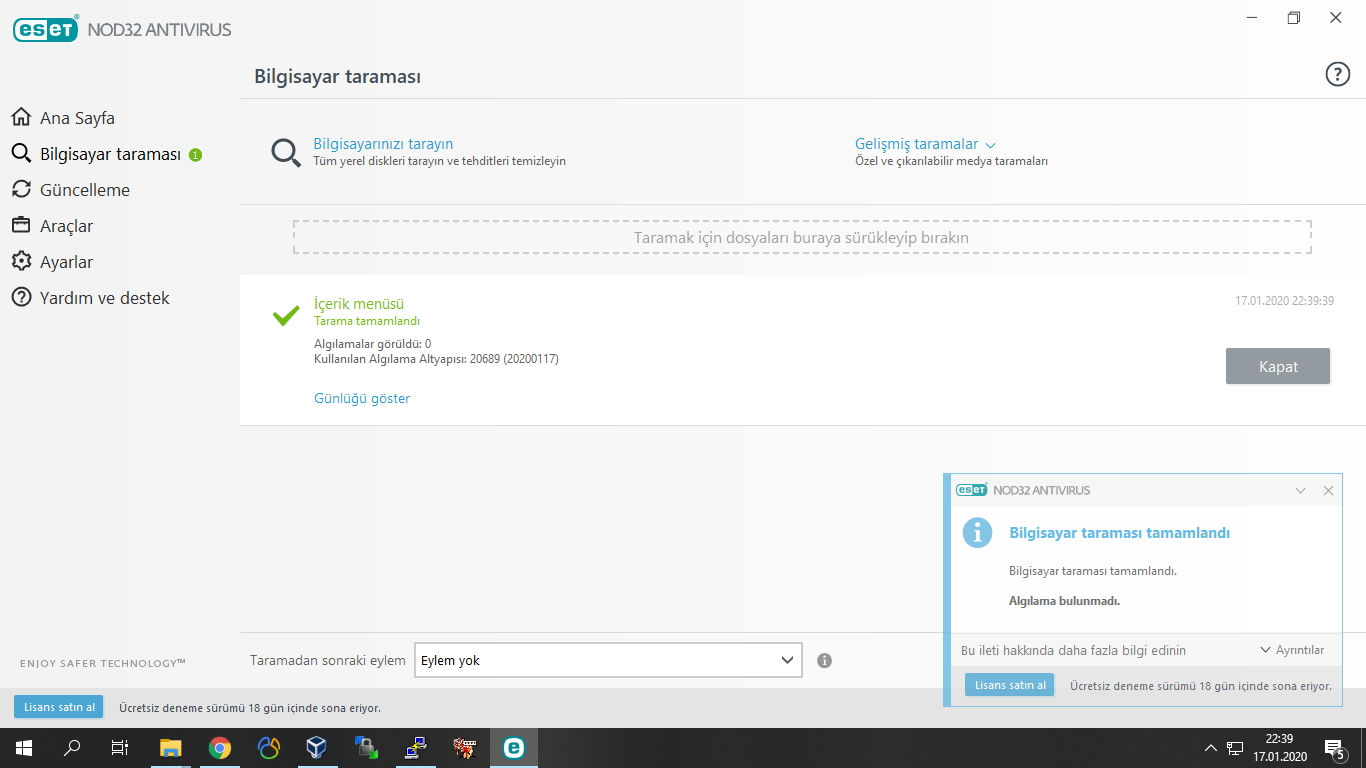This screenshot has height=768, width=1366.
Task: Click the scan timestamp 17.01.2020 22:39:39
Action: coord(1284,300)
